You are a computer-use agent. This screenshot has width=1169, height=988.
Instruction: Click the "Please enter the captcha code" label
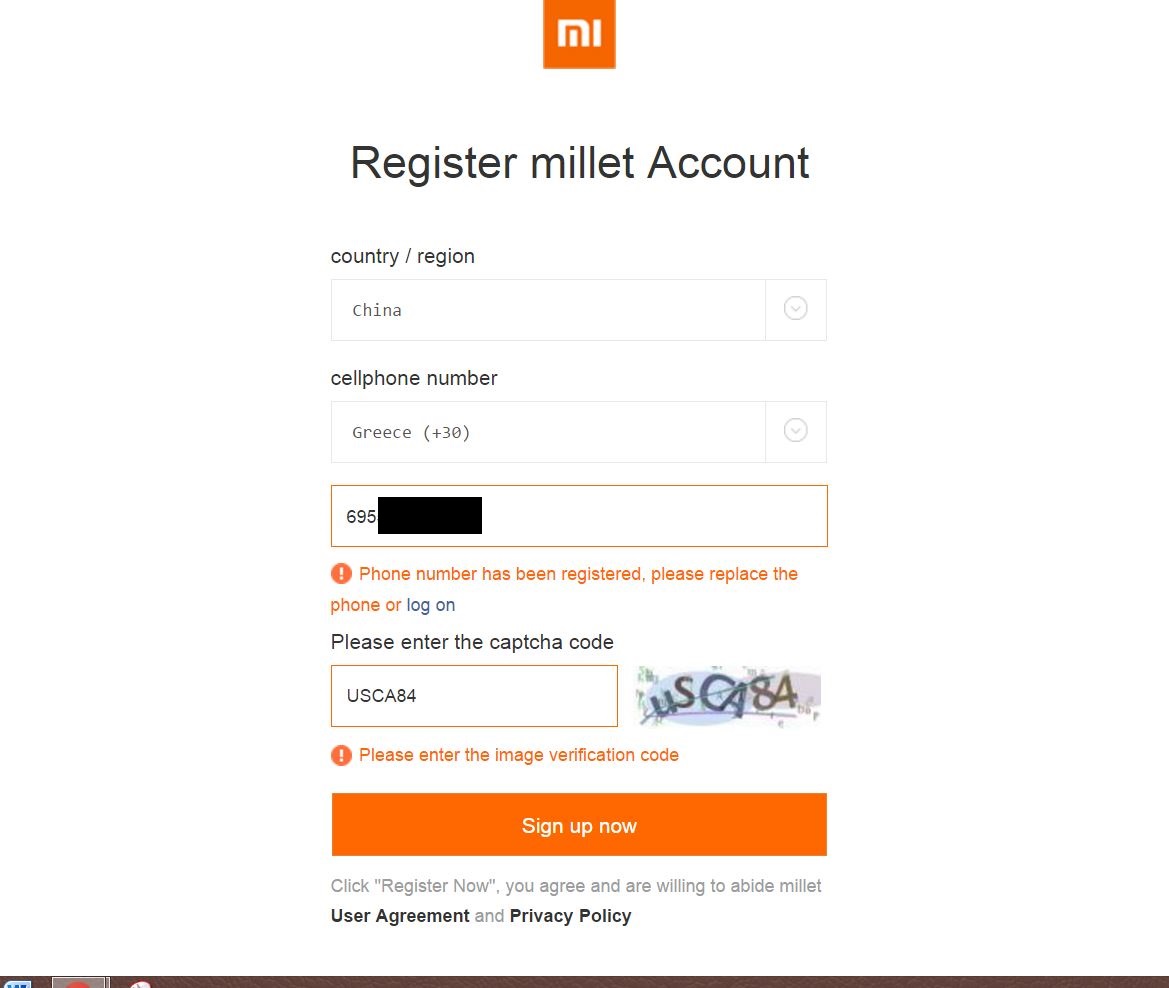coord(472,642)
